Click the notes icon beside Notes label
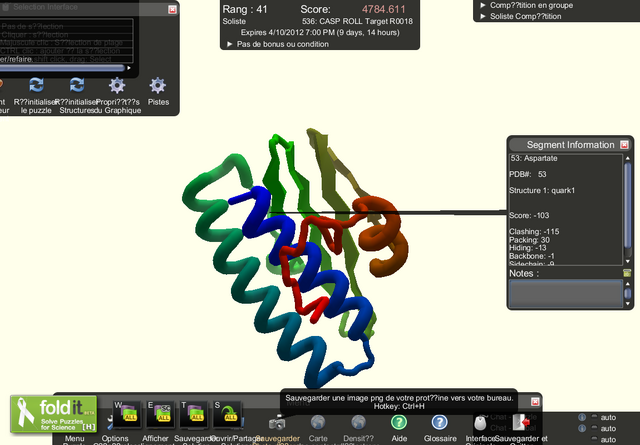Viewport: 640px width, 445px height. click(x=627, y=273)
